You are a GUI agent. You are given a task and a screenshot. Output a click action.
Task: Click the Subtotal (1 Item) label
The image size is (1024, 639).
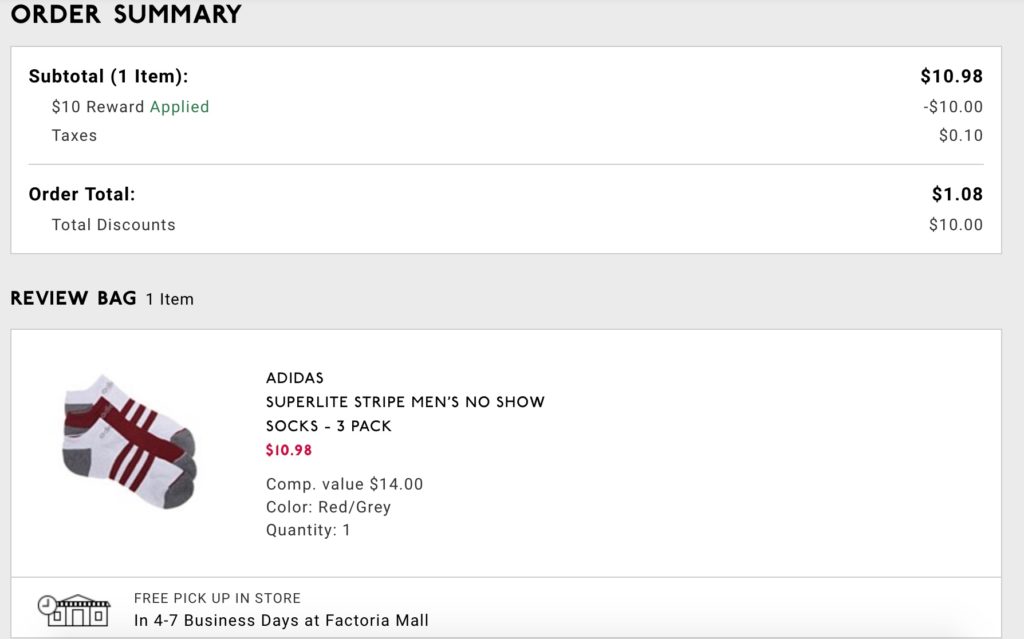click(x=108, y=76)
